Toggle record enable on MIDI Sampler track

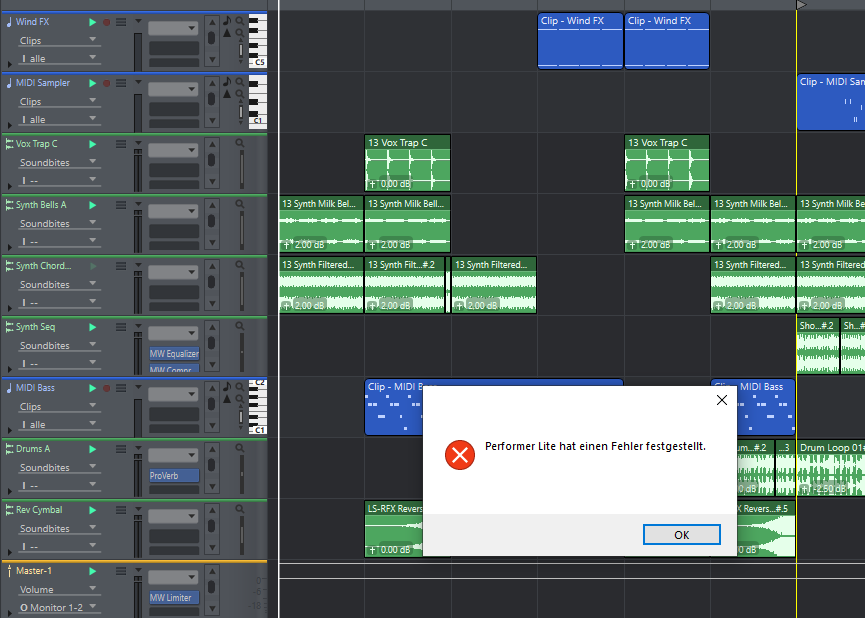106,83
